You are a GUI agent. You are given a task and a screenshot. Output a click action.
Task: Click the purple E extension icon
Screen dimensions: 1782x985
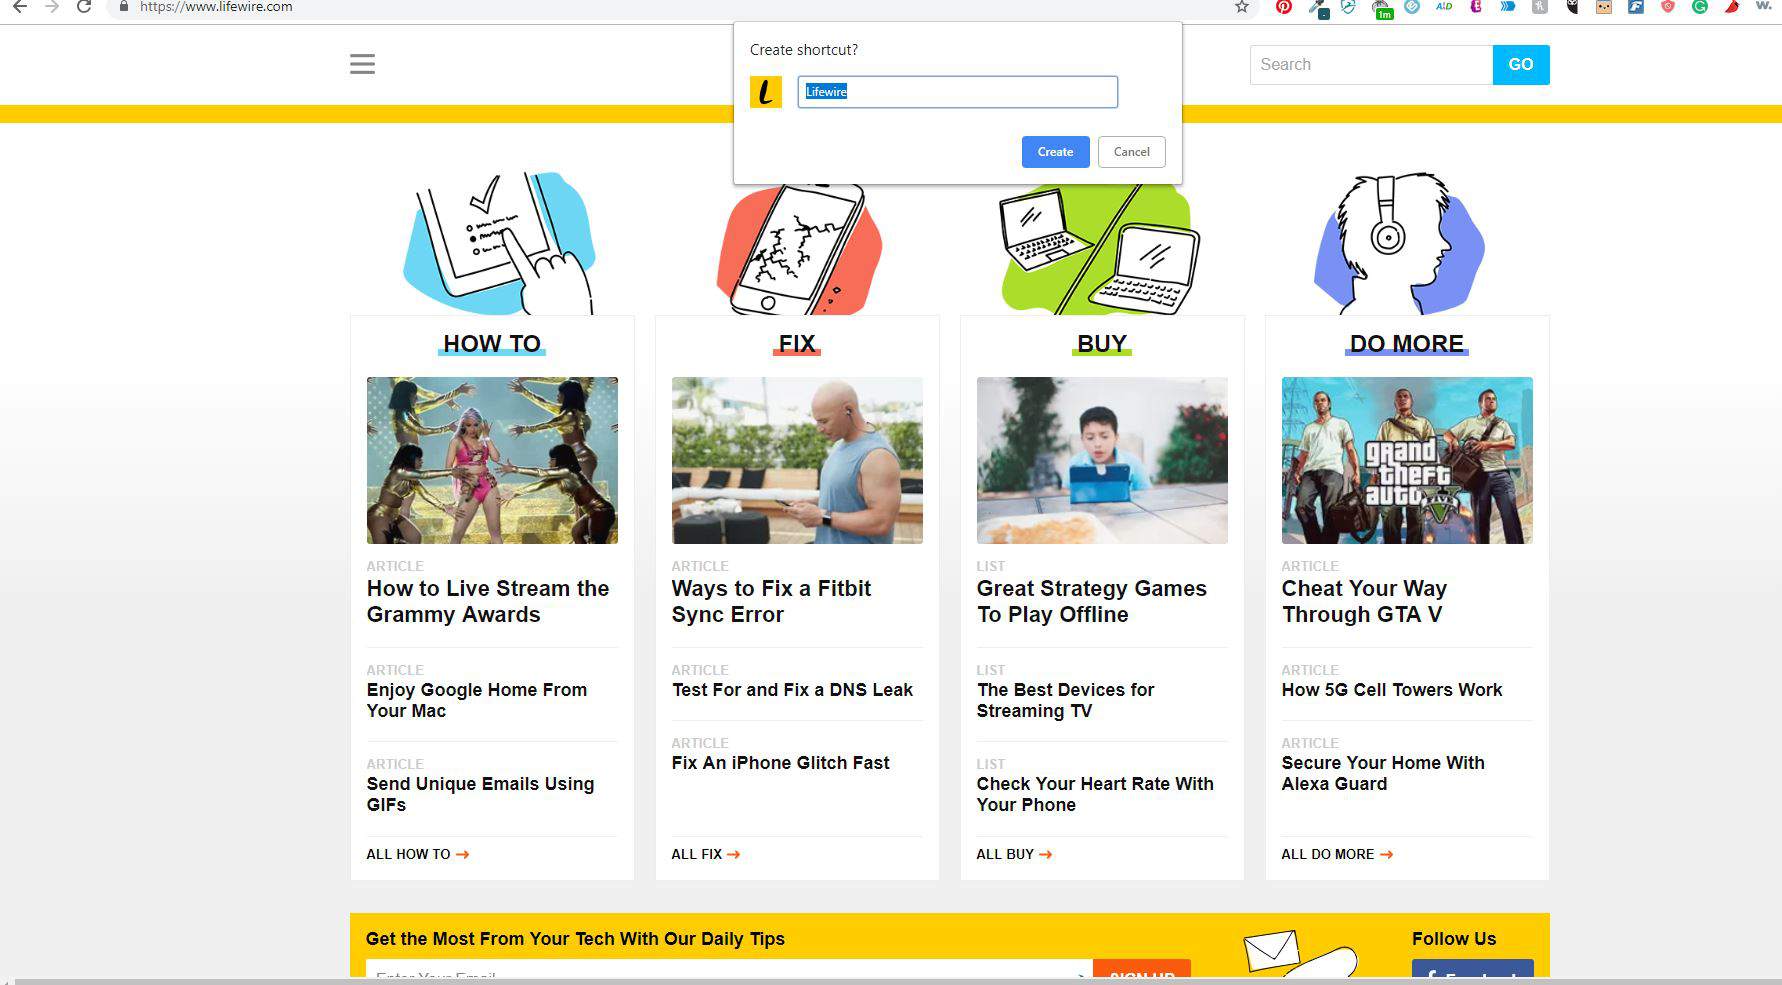point(1476,6)
